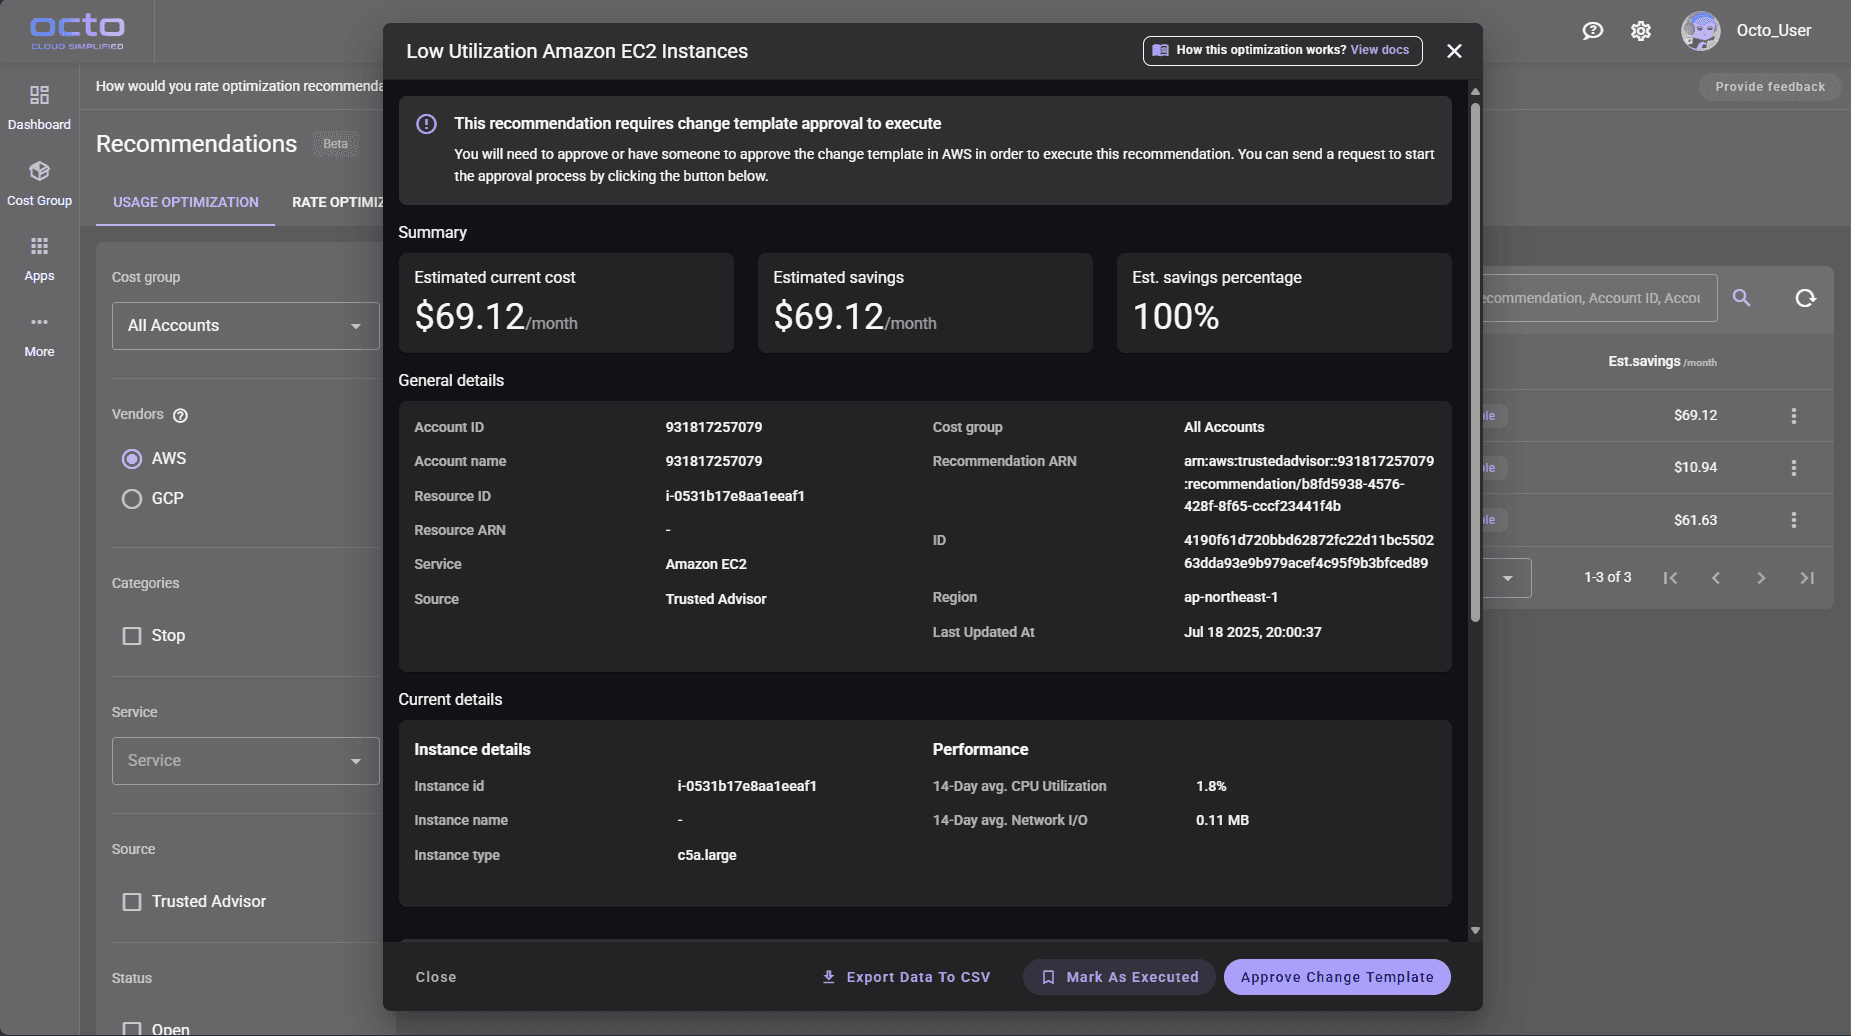Click the Octo_User avatar
This screenshot has height=1036, width=1851.
(x=1700, y=31)
